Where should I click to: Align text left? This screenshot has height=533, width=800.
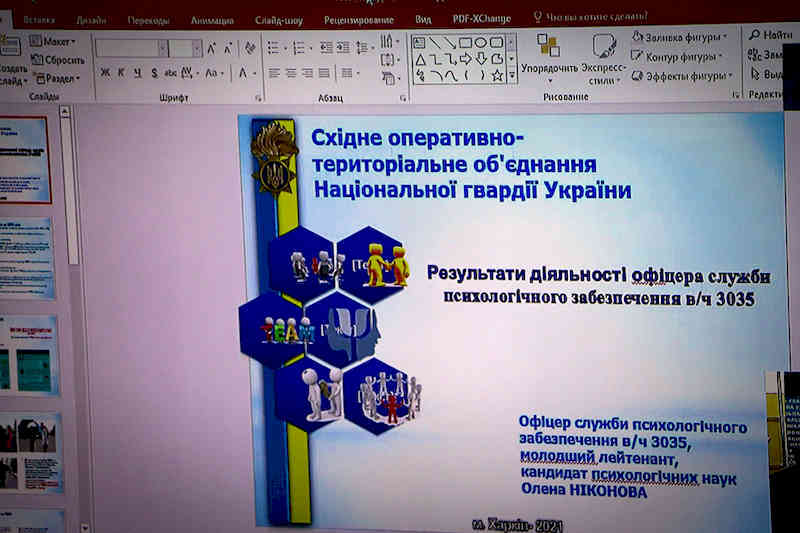point(274,74)
